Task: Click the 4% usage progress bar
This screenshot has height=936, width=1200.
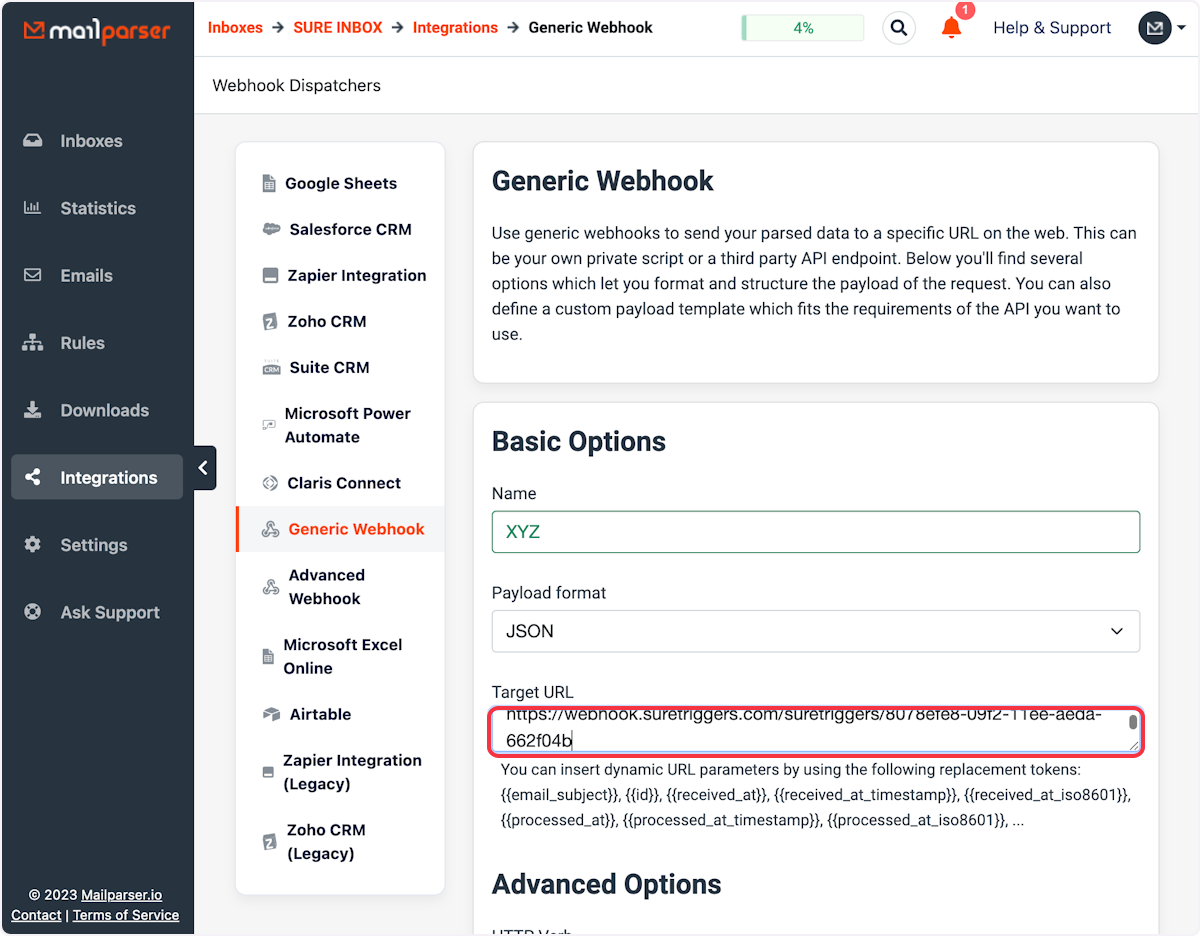Action: click(x=803, y=28)
